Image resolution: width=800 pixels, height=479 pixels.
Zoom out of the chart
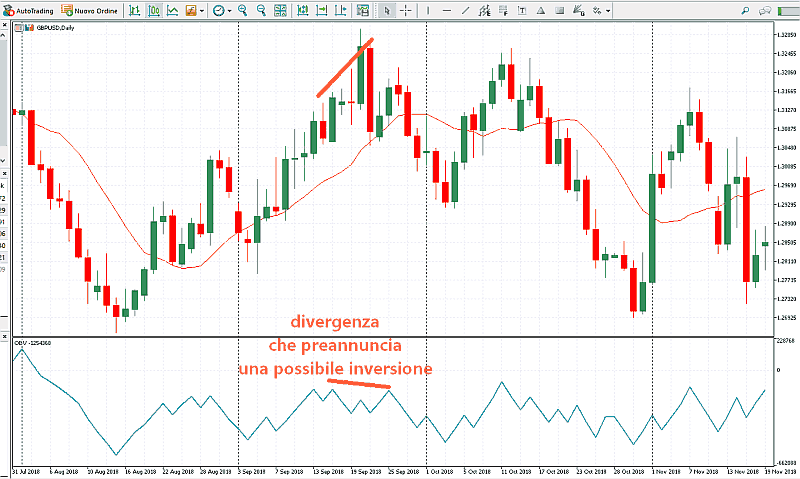[x=261, y=10]
